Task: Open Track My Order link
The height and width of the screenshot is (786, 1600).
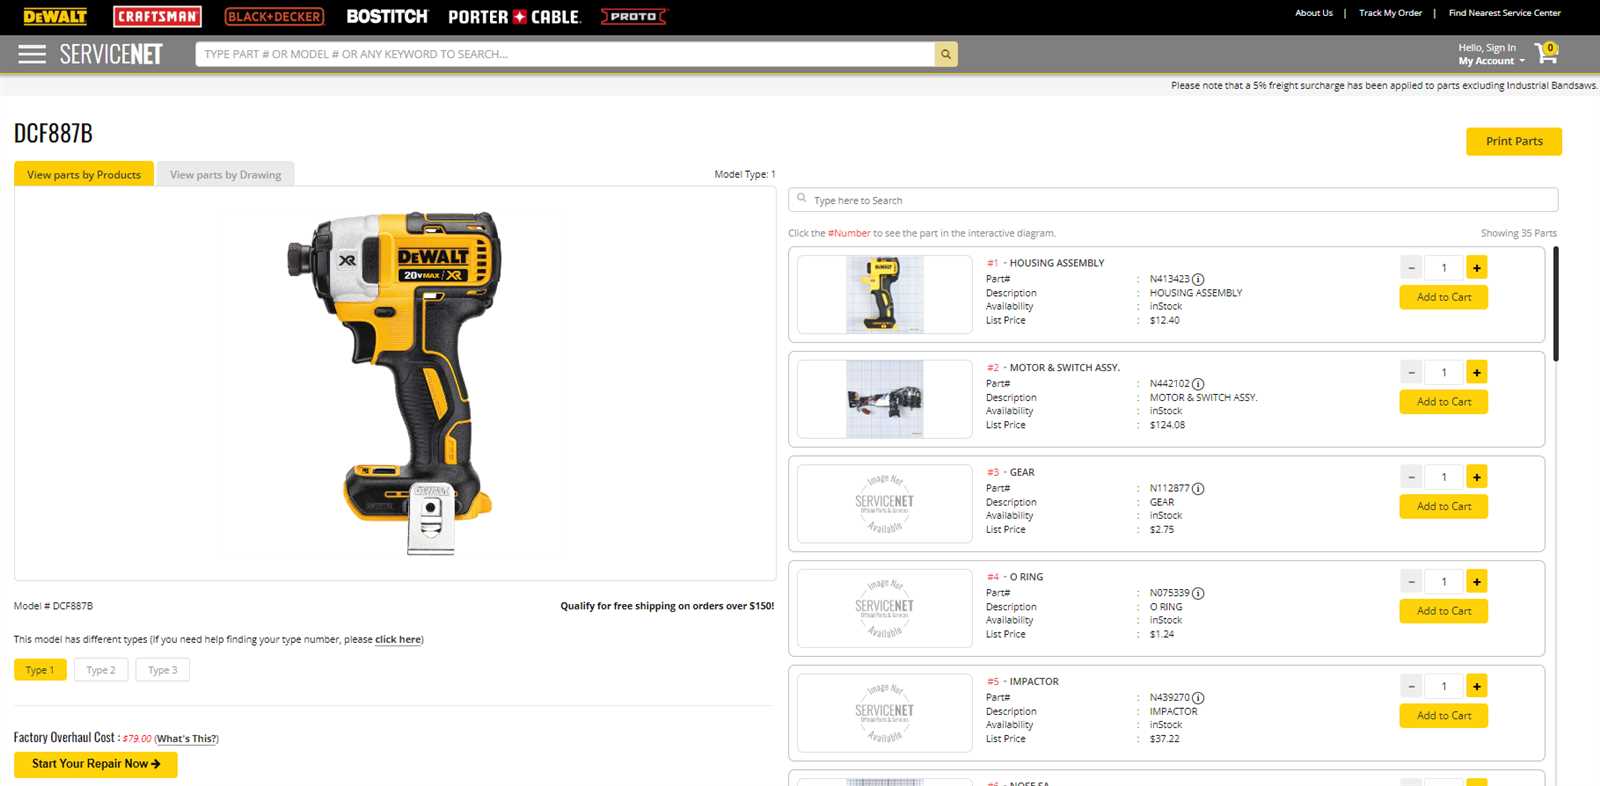Action: click(x=1390, y=13)
